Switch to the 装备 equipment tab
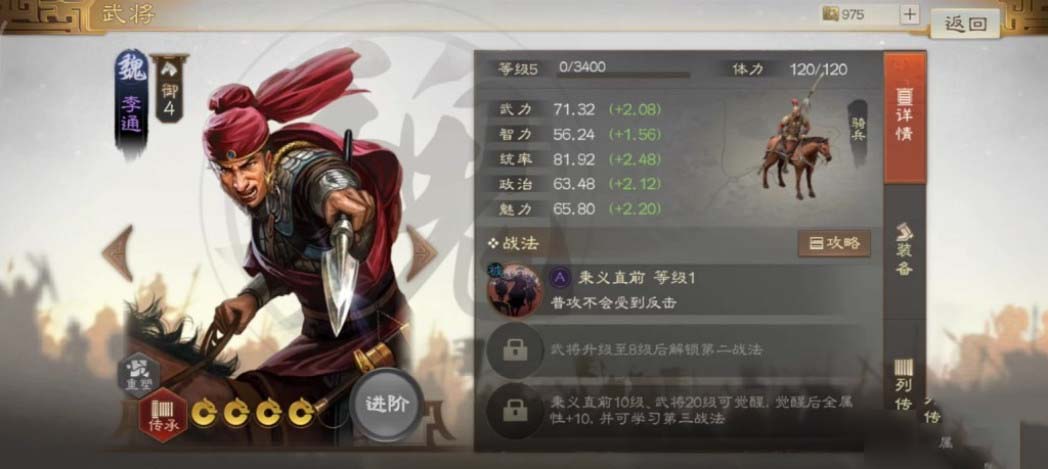1048x469 pixels. tap(904, 249)
